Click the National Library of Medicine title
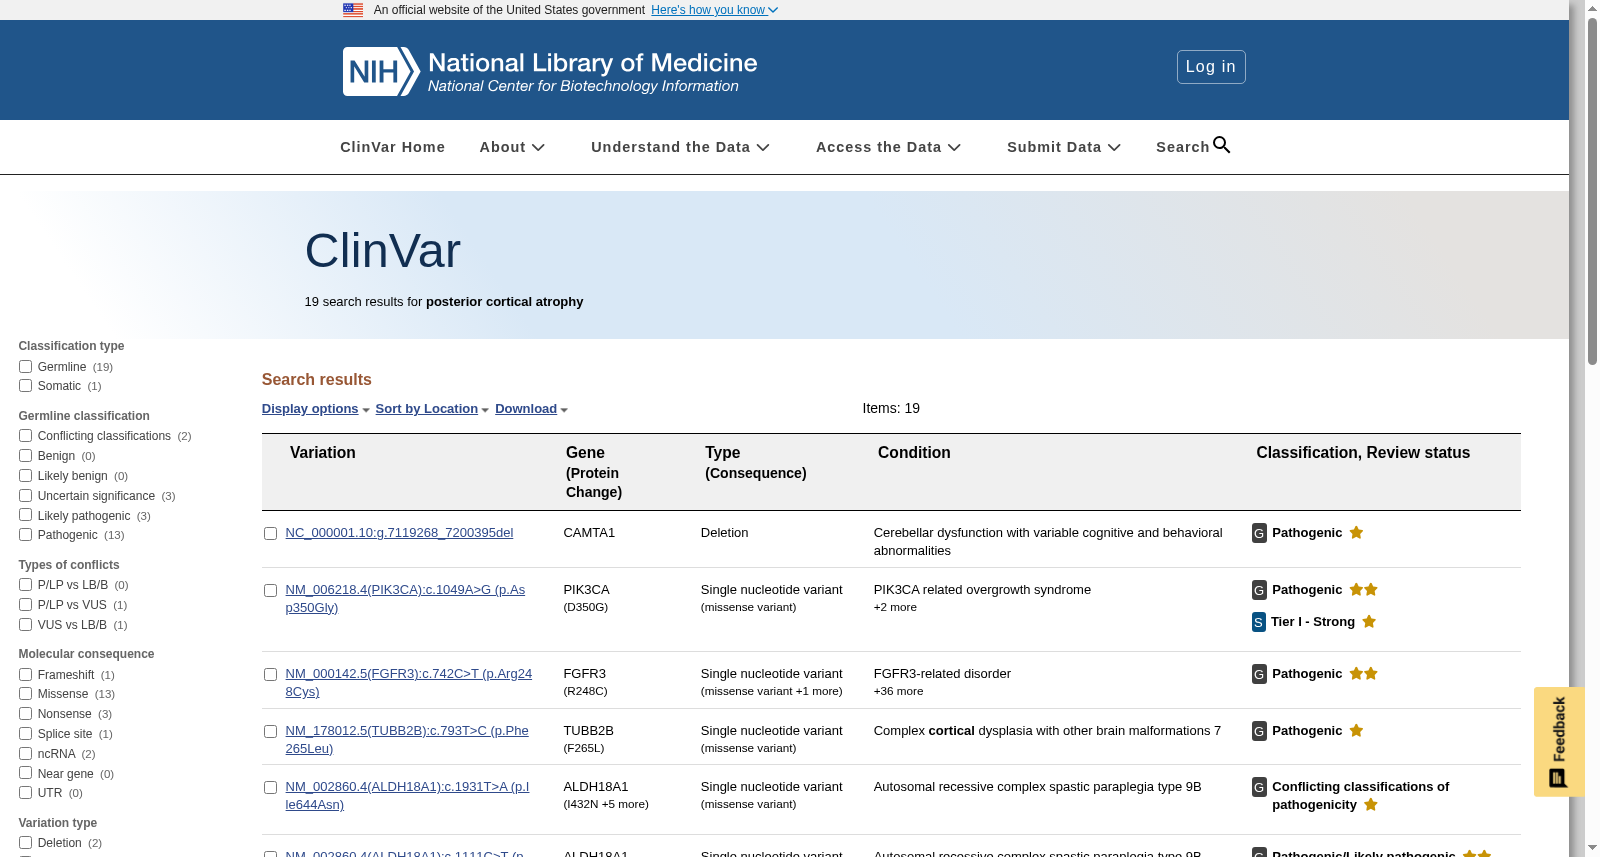Viewport: 1600px width, 857px height. click(593, 63)
